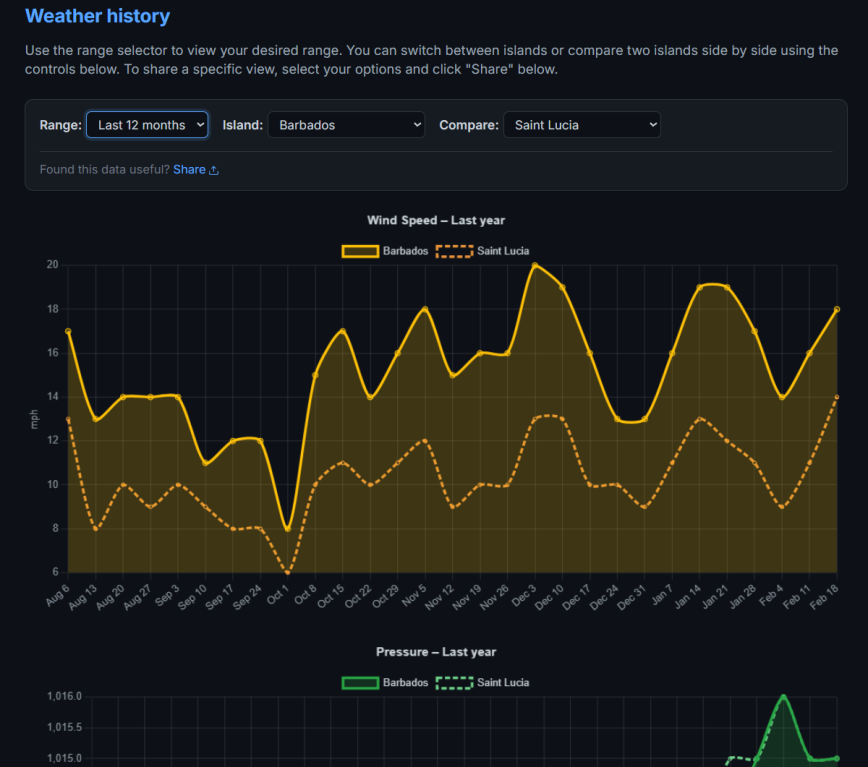Click the green pressure peak near February
Image resolution: width=868 pixels, height=767 pixels.
784,696
